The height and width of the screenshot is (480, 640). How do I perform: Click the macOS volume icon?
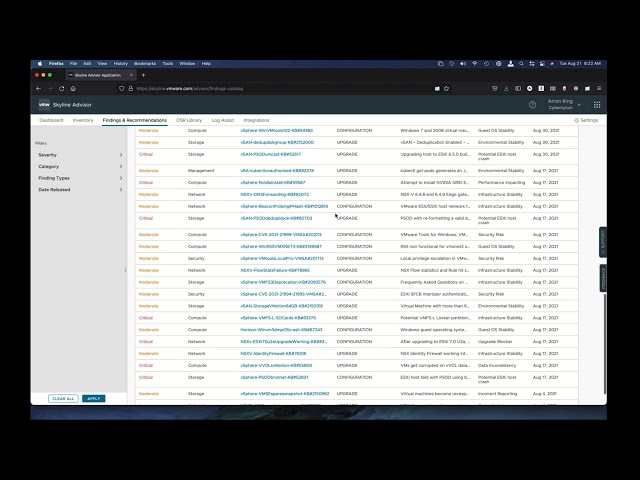click(463, 64)
